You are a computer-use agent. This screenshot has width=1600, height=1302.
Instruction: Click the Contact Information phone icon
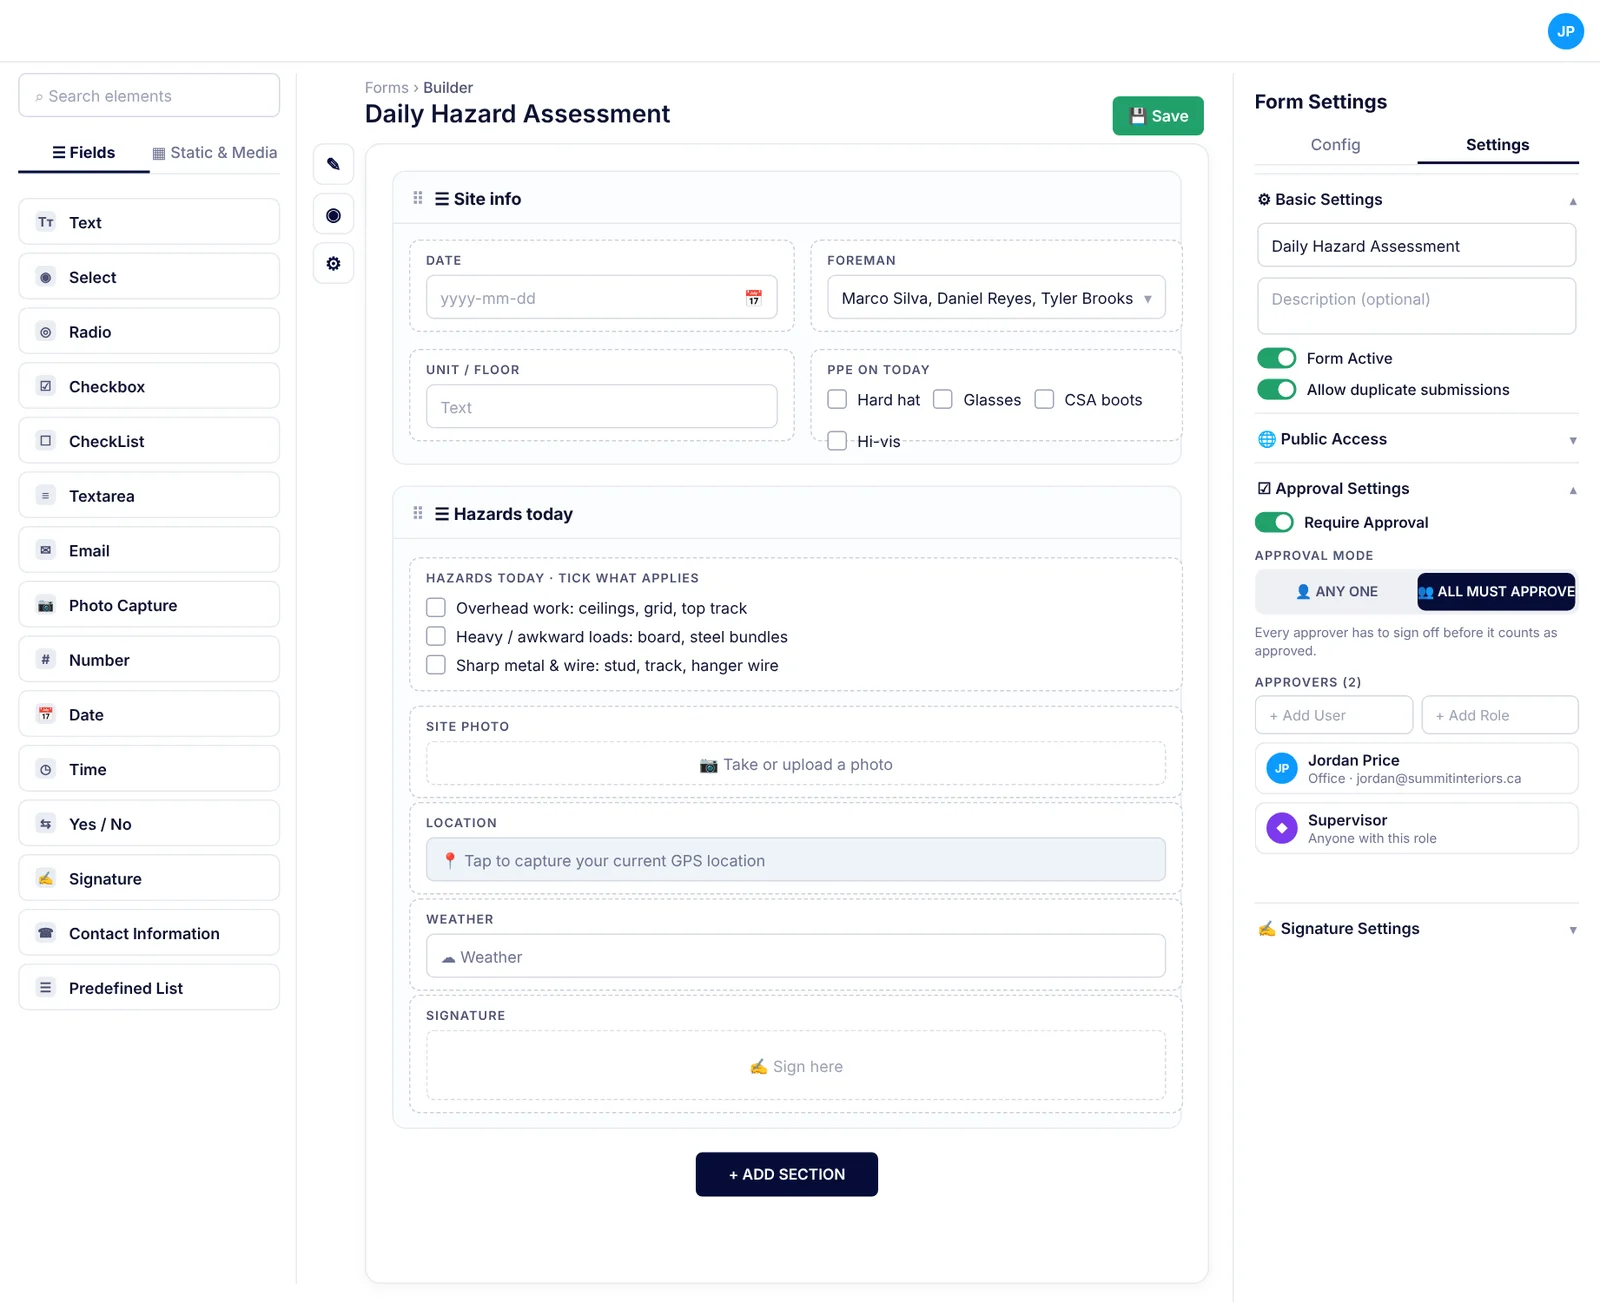coord(45,933)
